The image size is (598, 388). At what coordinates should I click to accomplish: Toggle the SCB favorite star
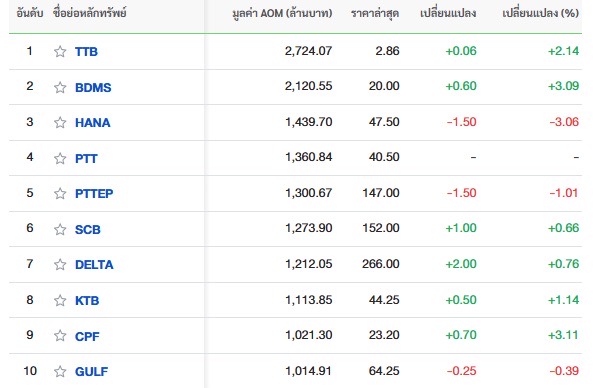[x=60, y=229]
